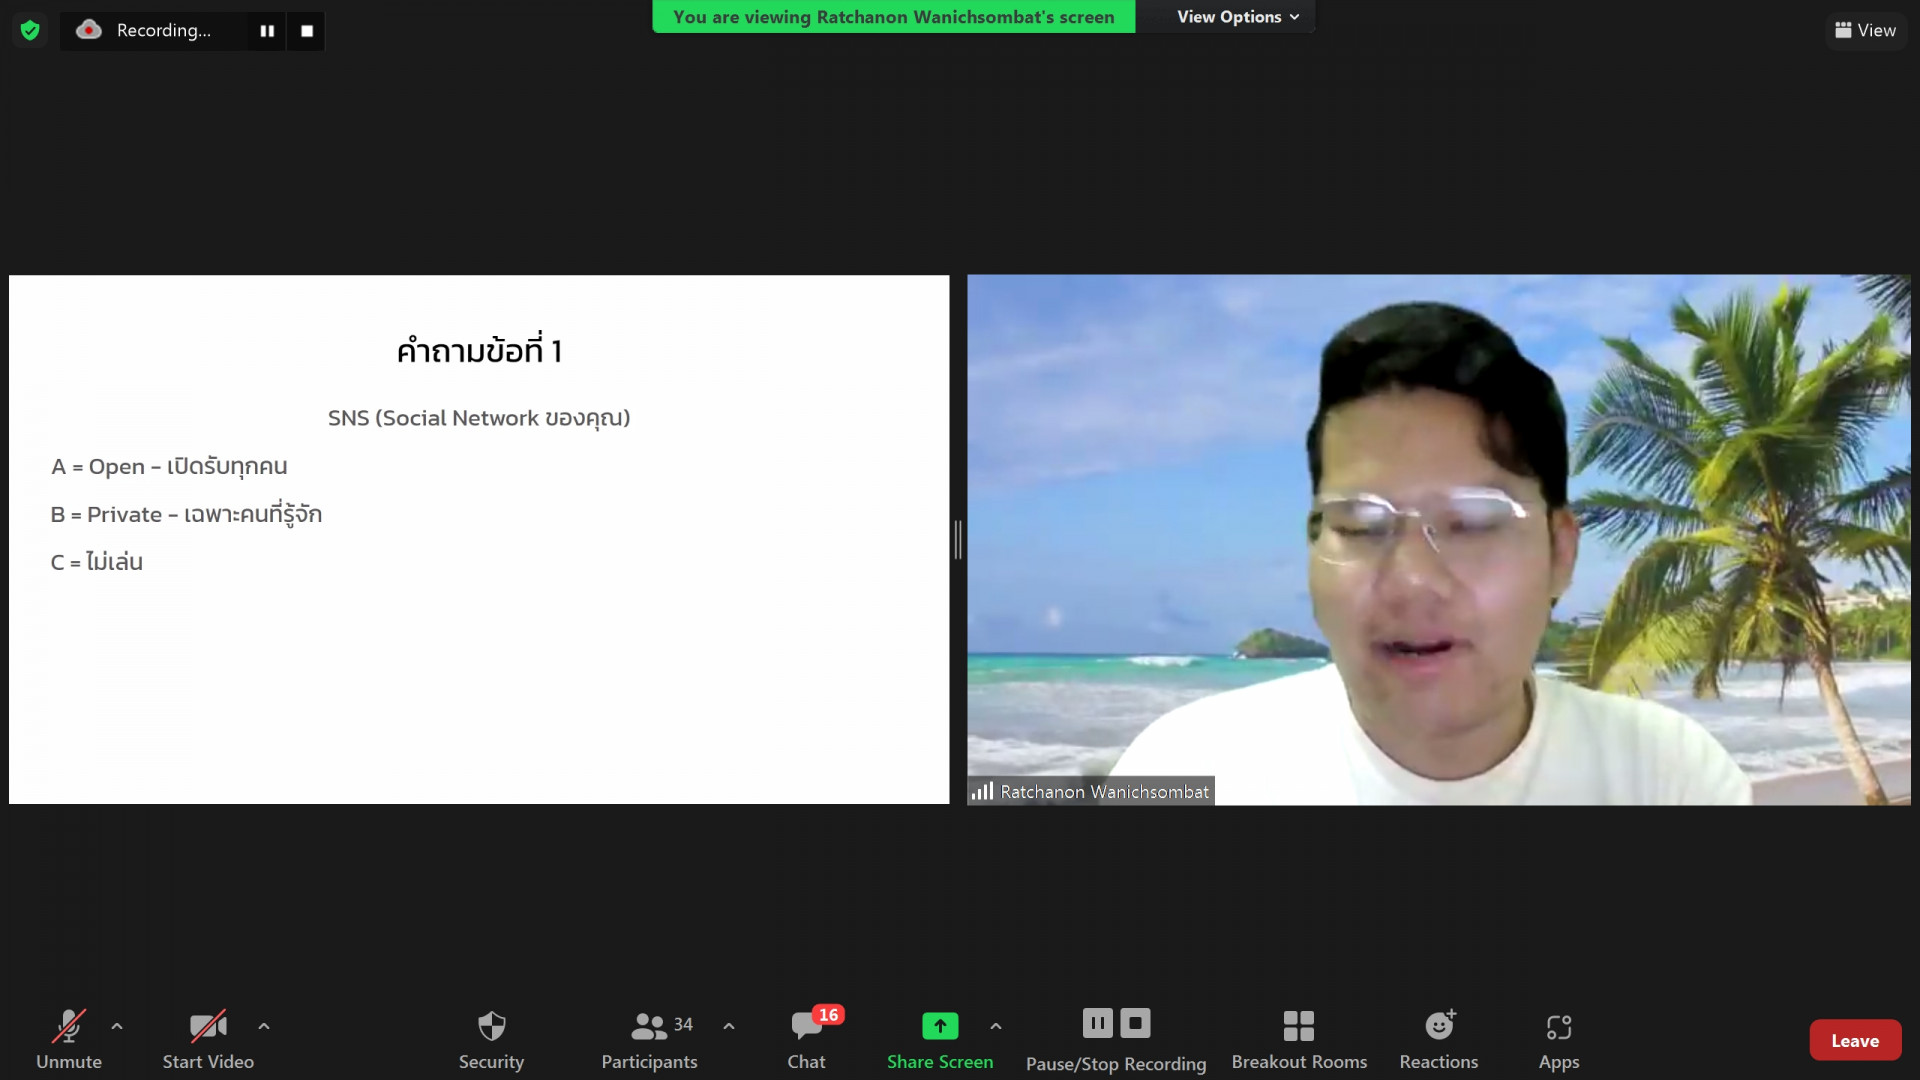Image resolution: width=1920 pixels, height=1080 pixels.
Task: Click the divider handle between shared screen and video
Action: [x=958, y=540]
